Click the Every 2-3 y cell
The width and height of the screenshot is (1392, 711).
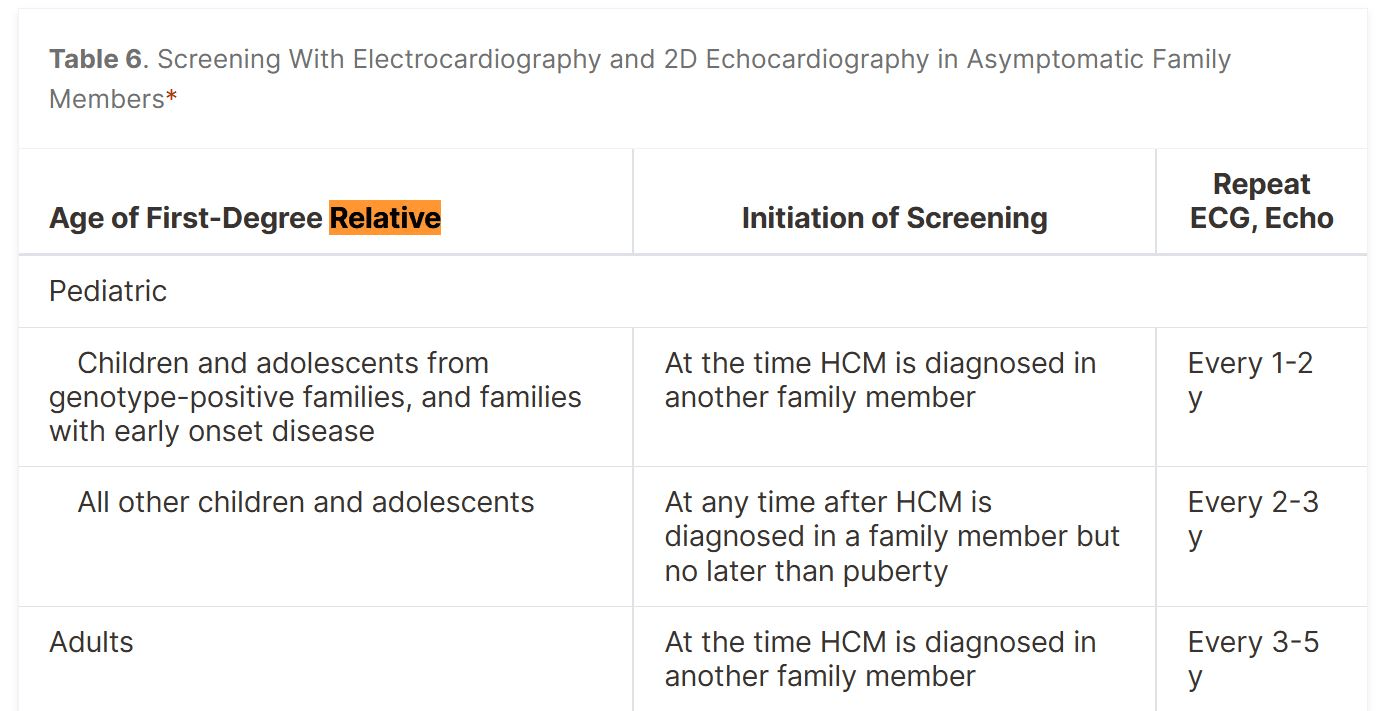pyautogui.click(x=1253, y=519)
